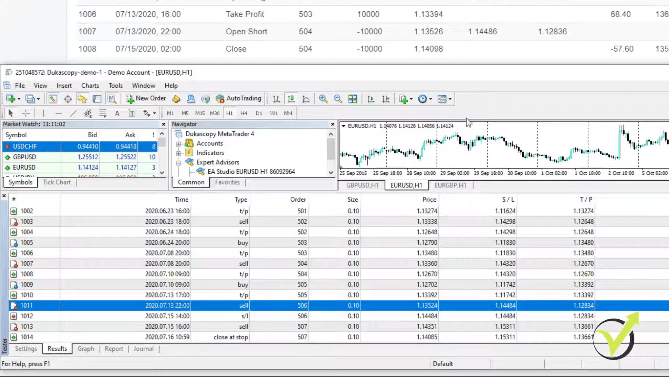Screen dimensions: 669x377
Task: Click the Time column header in Results
Action: tap(181, 199)
